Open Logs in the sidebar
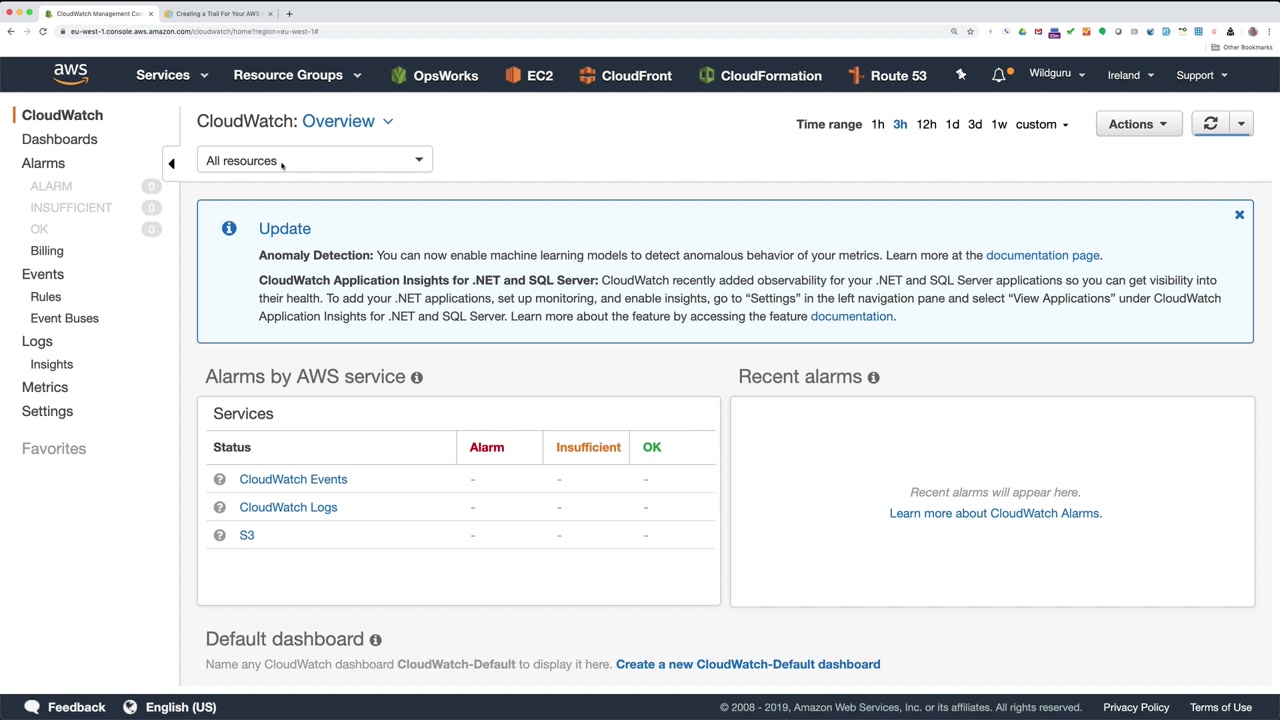This screenshot has height=720, width=1280. [x=37, y=341]
